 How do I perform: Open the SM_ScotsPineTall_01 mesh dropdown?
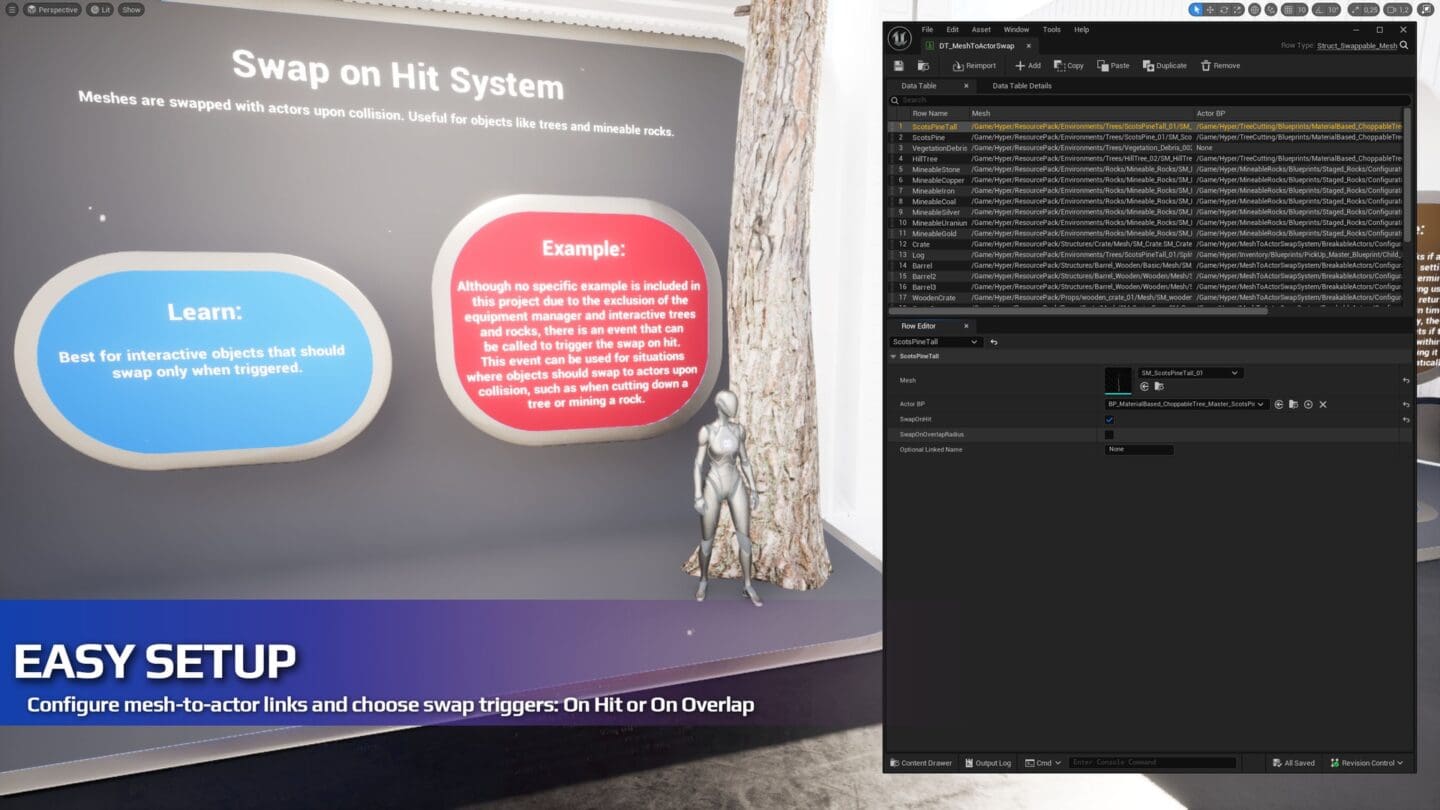click(x=1190, y=373)
